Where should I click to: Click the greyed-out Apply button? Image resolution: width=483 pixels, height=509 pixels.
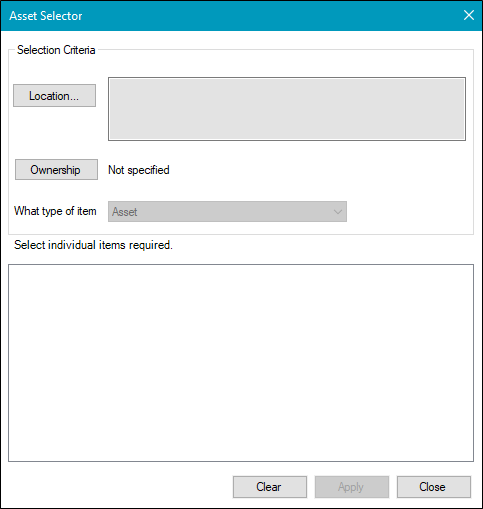point(352,487)
